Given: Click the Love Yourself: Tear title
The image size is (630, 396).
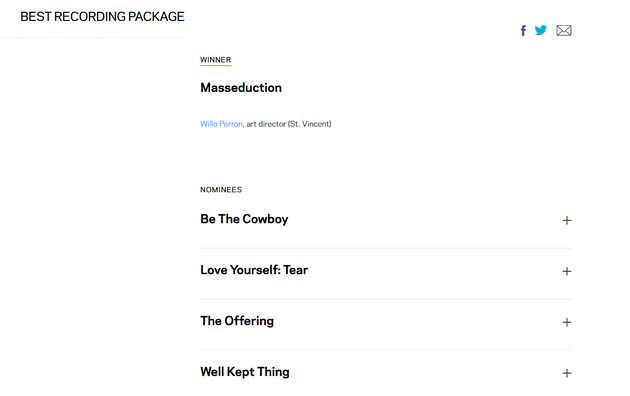Looking at the screenshot, I should pyautogui.click(x=254, y=270).
